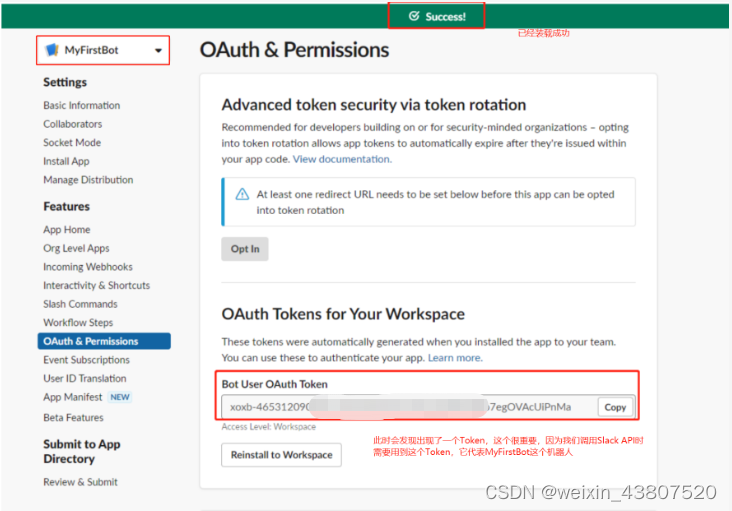The width and height of the screenshot is (732, 511).
Task: Go to Slash Commands
Action: pyautogui.click(x=80, y=304)
